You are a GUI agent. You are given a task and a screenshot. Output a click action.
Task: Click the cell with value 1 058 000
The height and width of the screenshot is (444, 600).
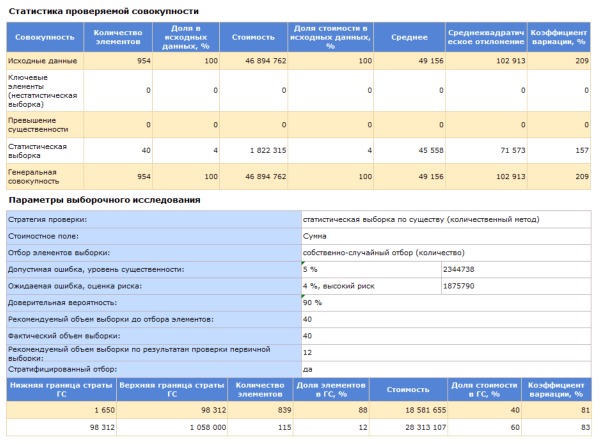[x=172, y=427]
